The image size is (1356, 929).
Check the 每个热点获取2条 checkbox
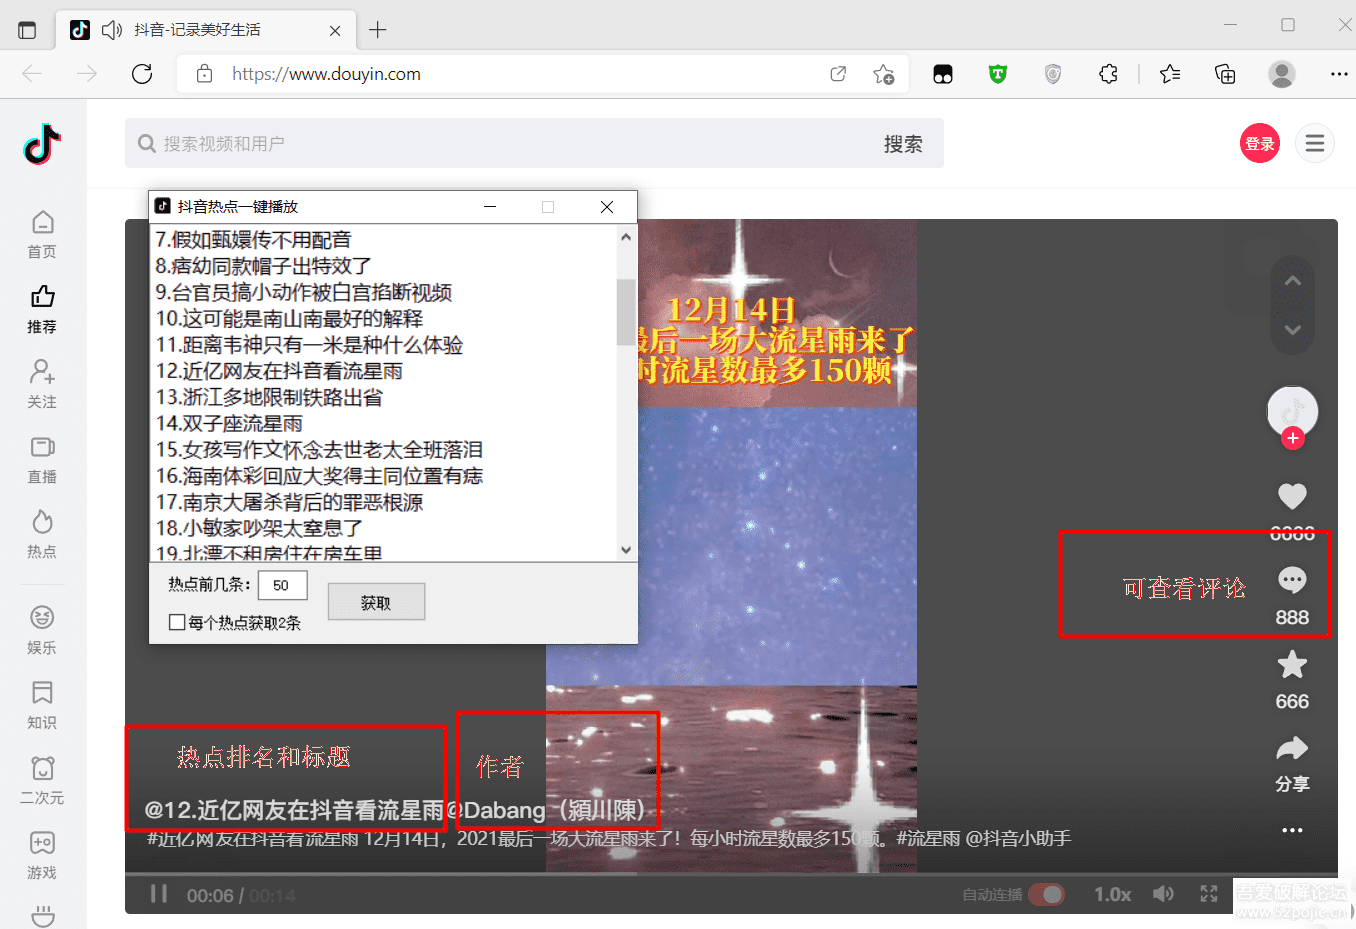pyautogui.click(x=177, y=623)
